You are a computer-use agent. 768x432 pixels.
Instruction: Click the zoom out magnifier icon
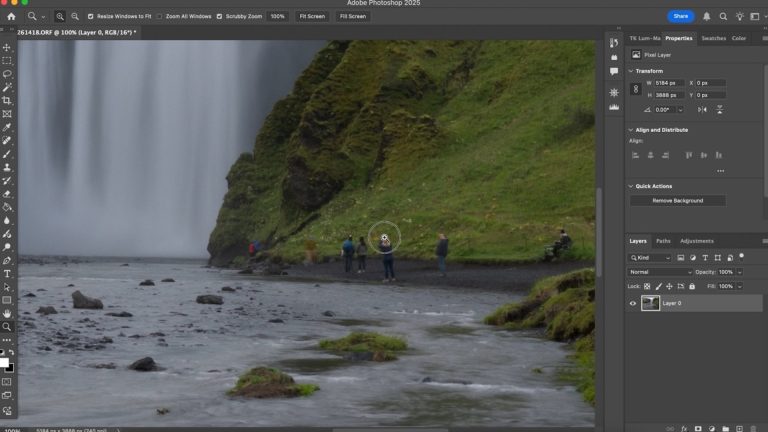tap(74, 16)
